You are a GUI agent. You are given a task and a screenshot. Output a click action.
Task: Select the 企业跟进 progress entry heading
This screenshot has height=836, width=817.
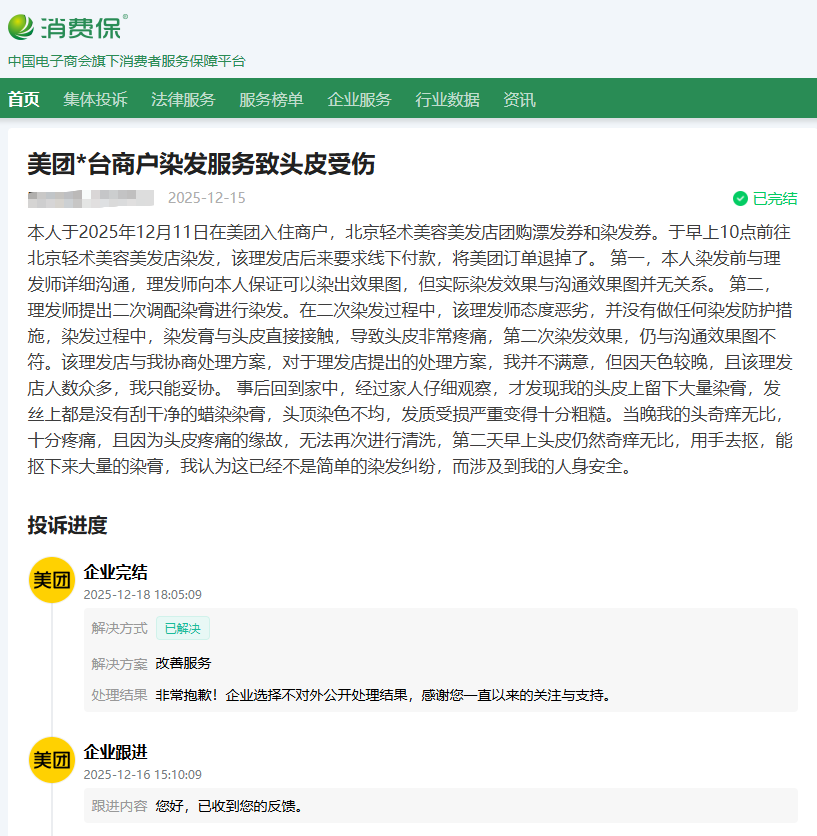pos(116,753)
